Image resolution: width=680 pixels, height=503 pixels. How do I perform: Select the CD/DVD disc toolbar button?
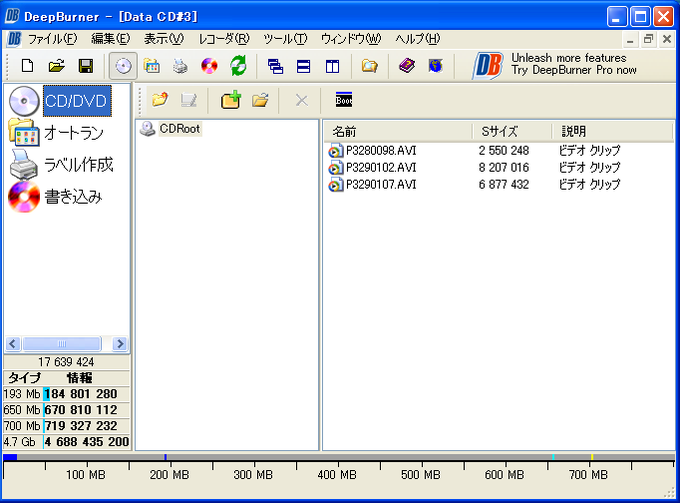tap(123, 66)
